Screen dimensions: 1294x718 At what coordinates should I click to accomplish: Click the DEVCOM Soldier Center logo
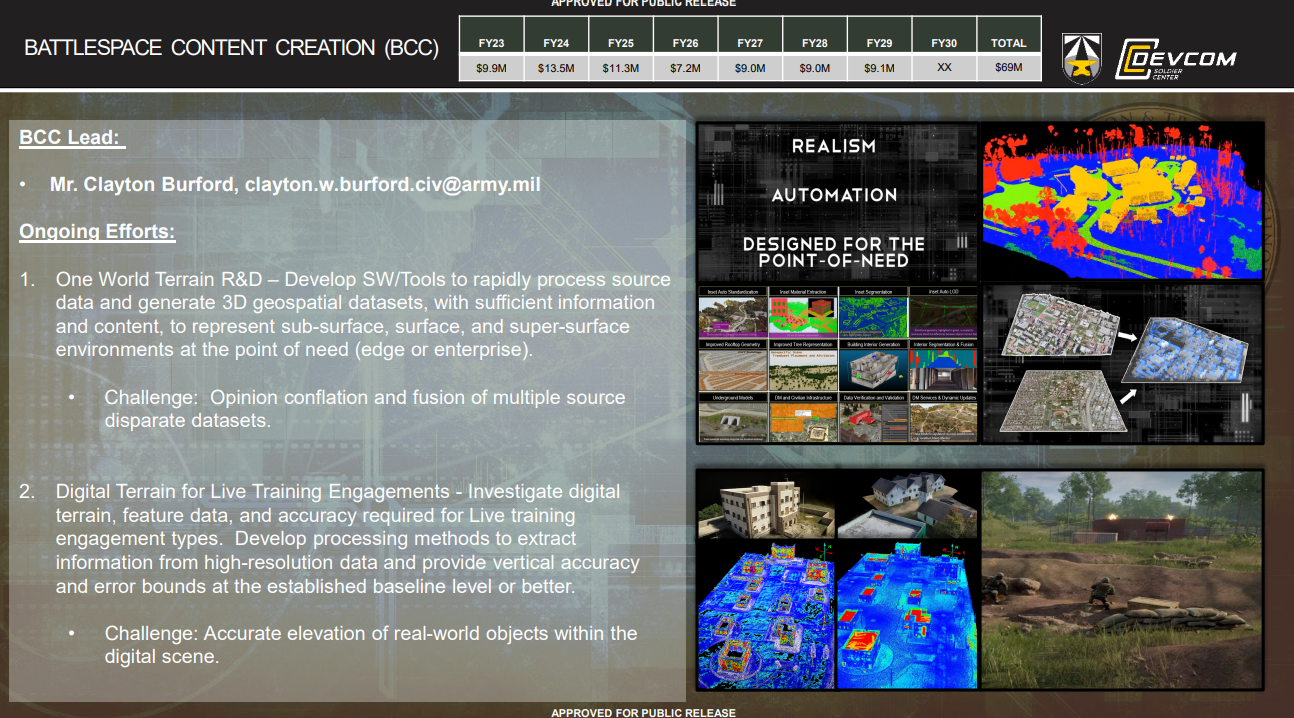pyautogui.click(x=1175, y=60)
